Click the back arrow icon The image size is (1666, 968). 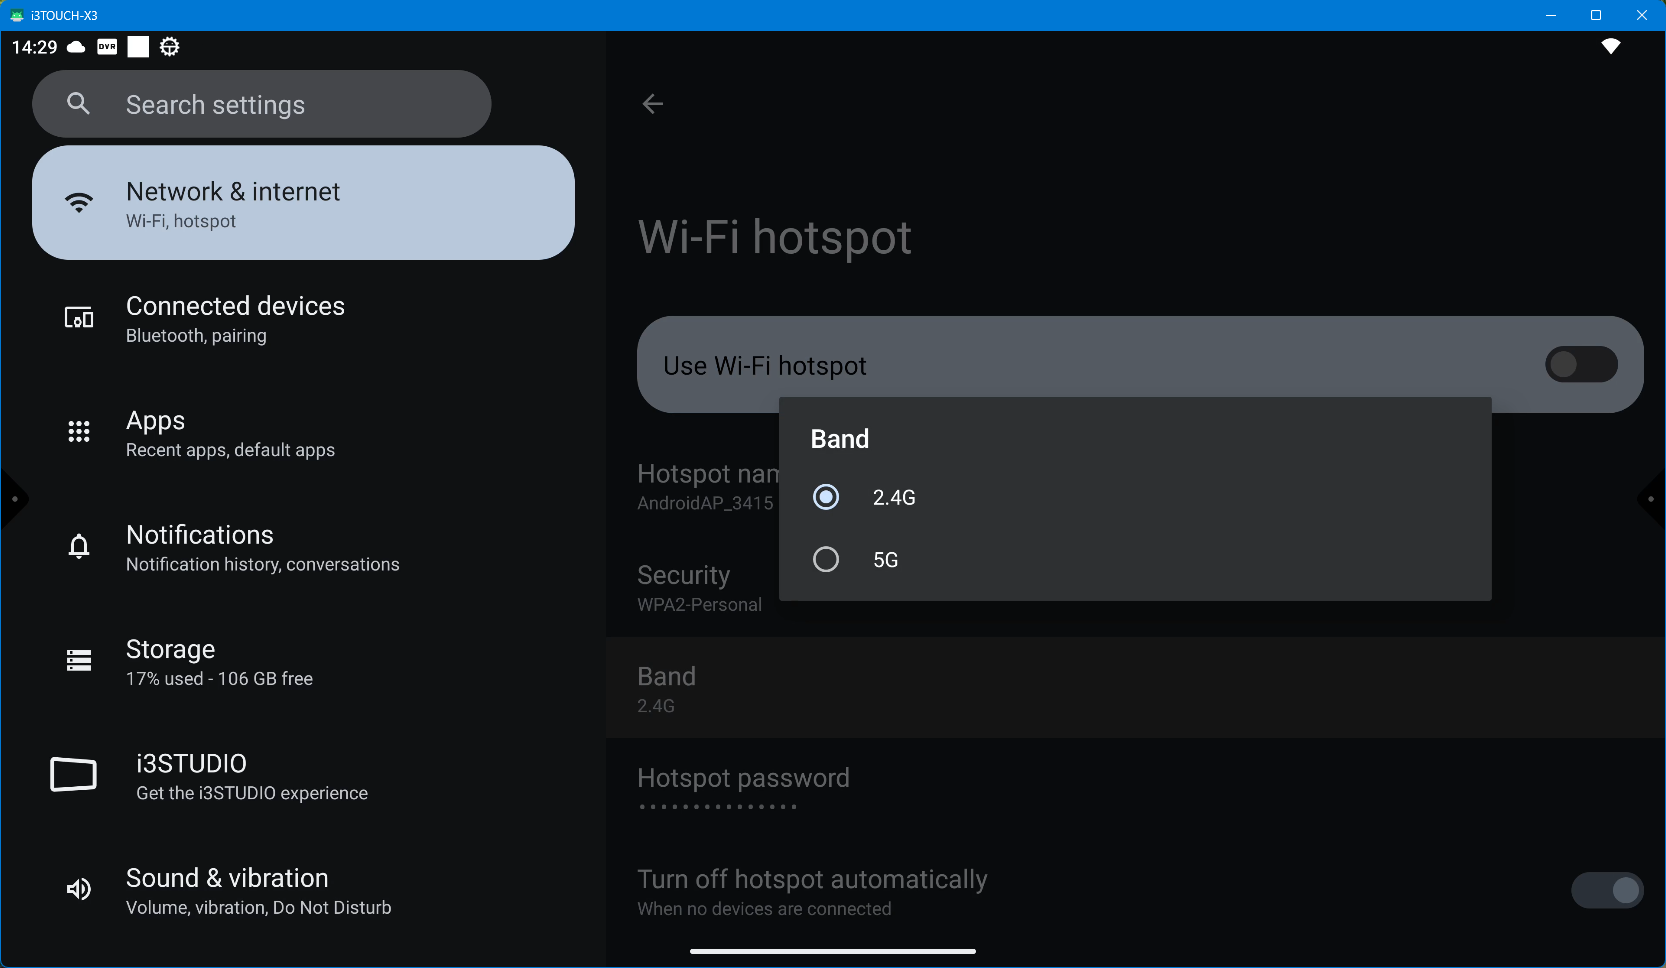pyautogui.click(x=653, y=104)
